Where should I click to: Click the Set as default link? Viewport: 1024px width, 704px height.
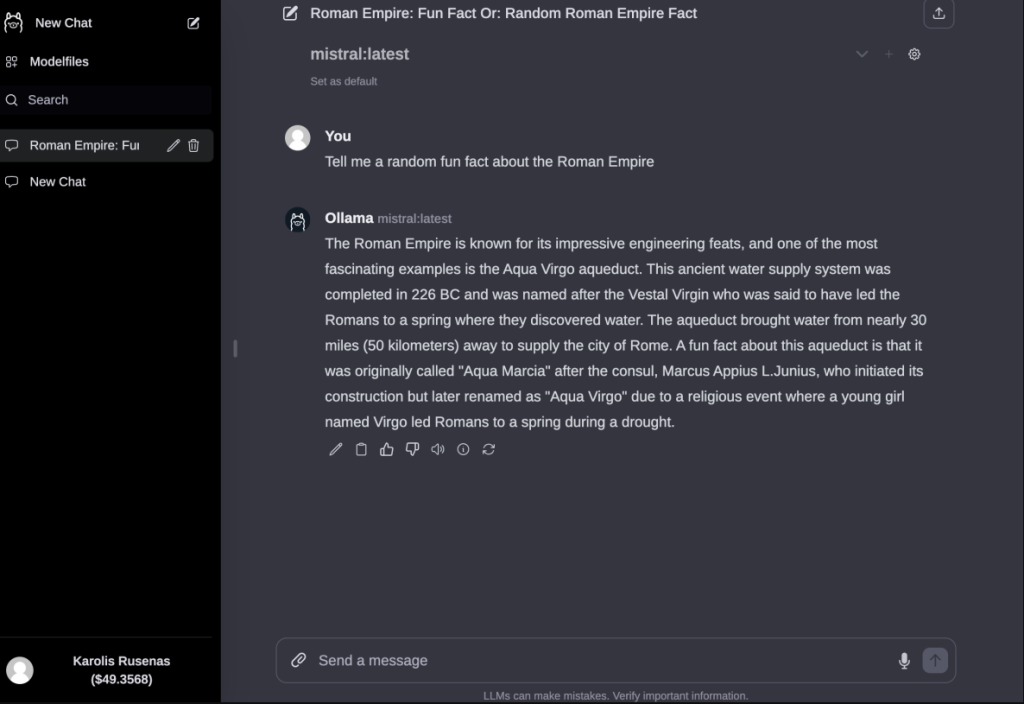[344, 82]
